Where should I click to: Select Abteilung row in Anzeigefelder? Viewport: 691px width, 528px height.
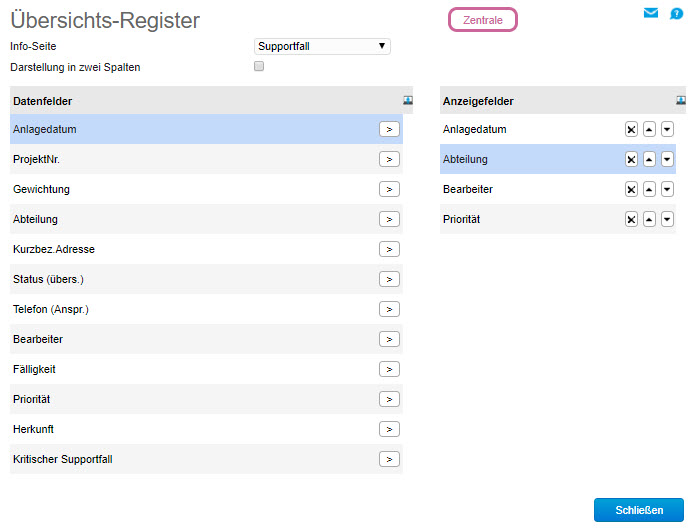coord(558,159)
